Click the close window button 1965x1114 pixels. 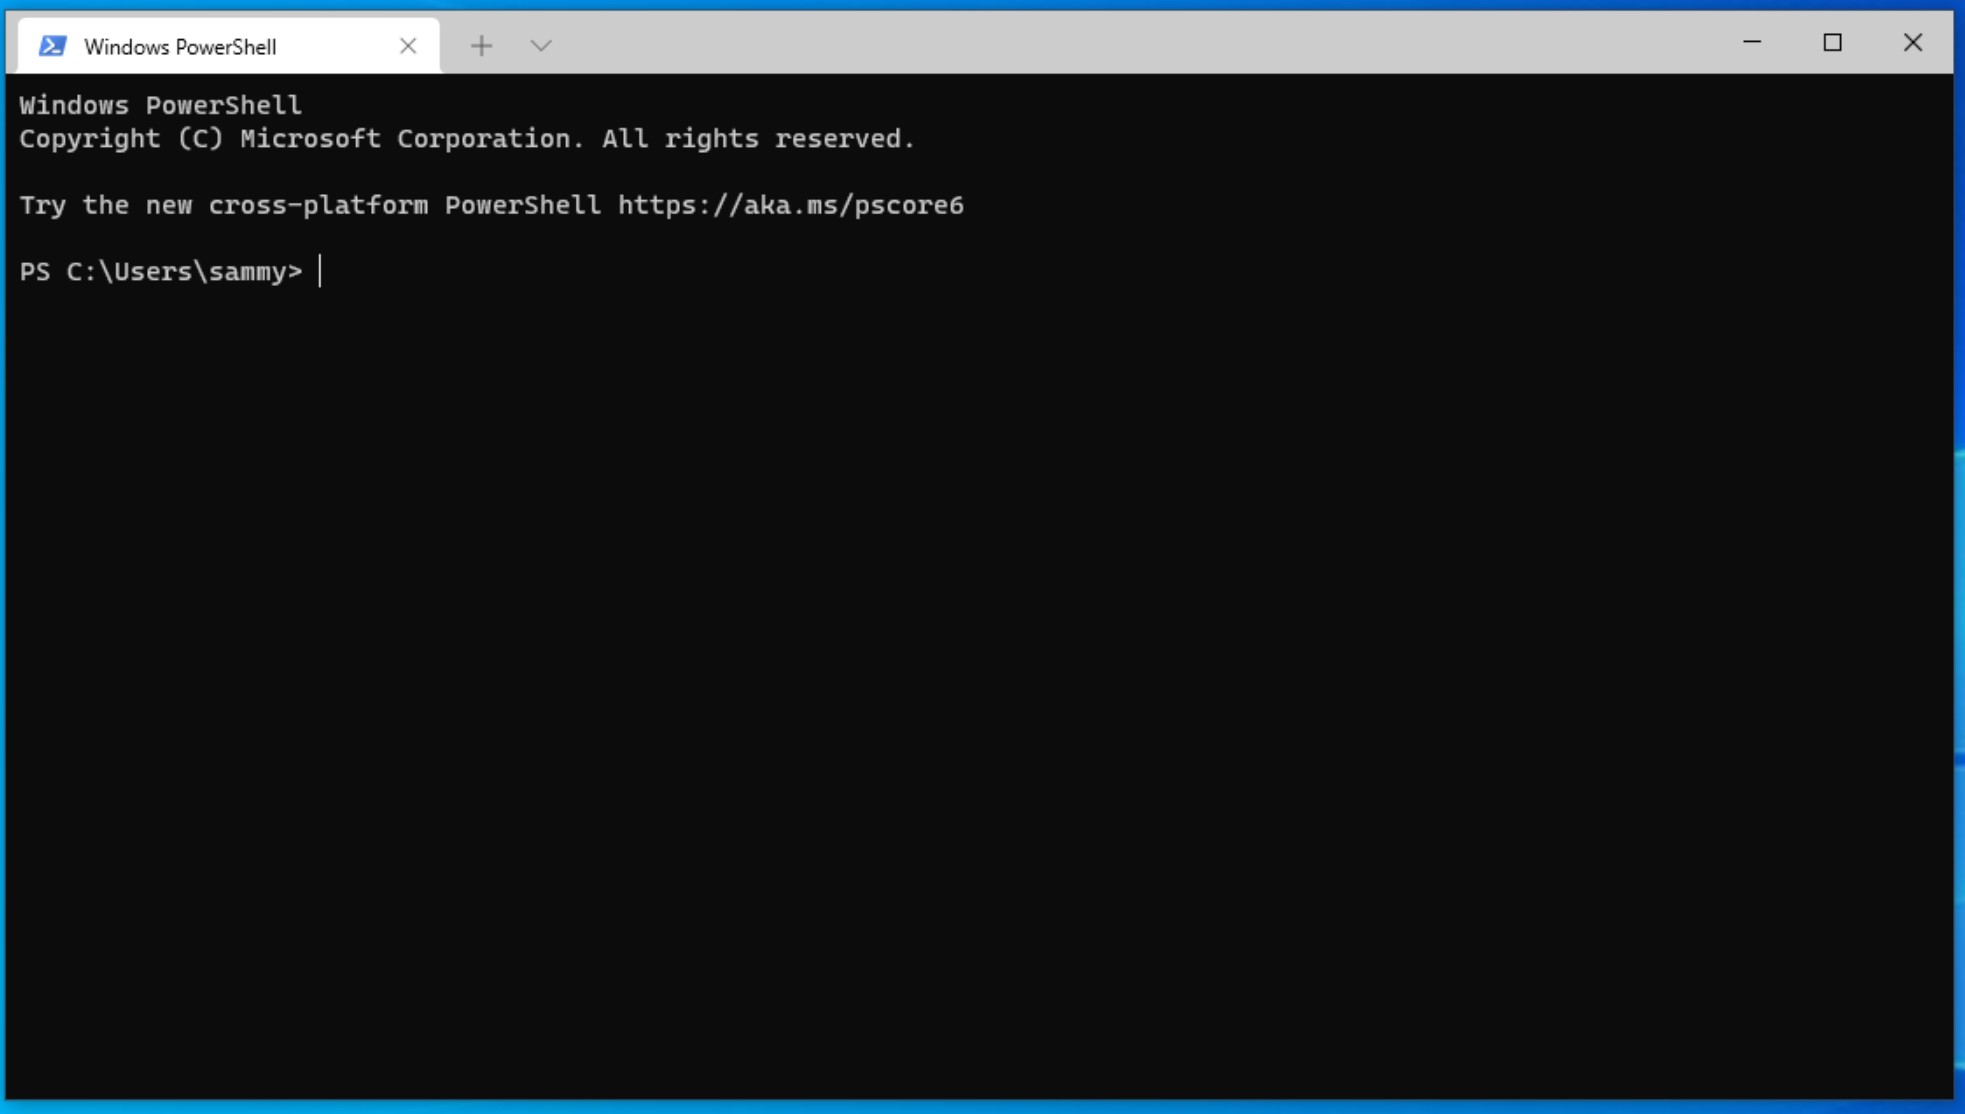point(1912,42)
